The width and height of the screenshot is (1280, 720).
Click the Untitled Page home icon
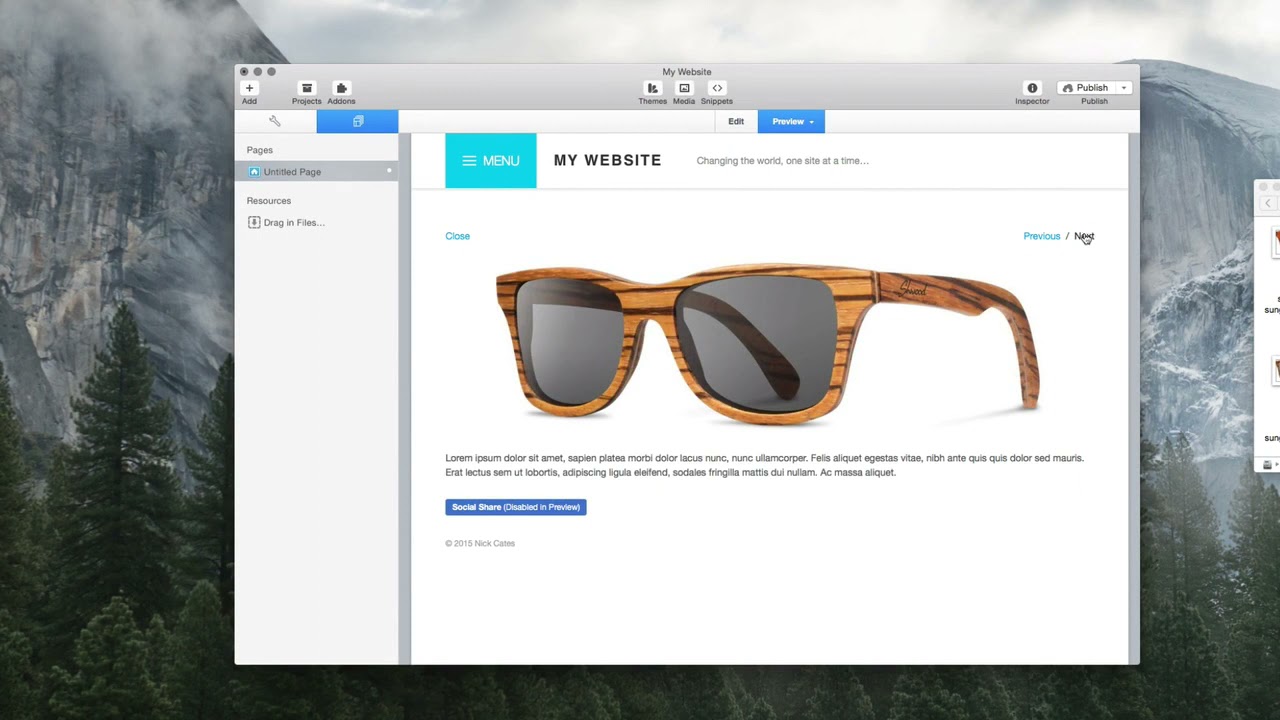click(254, 172)
